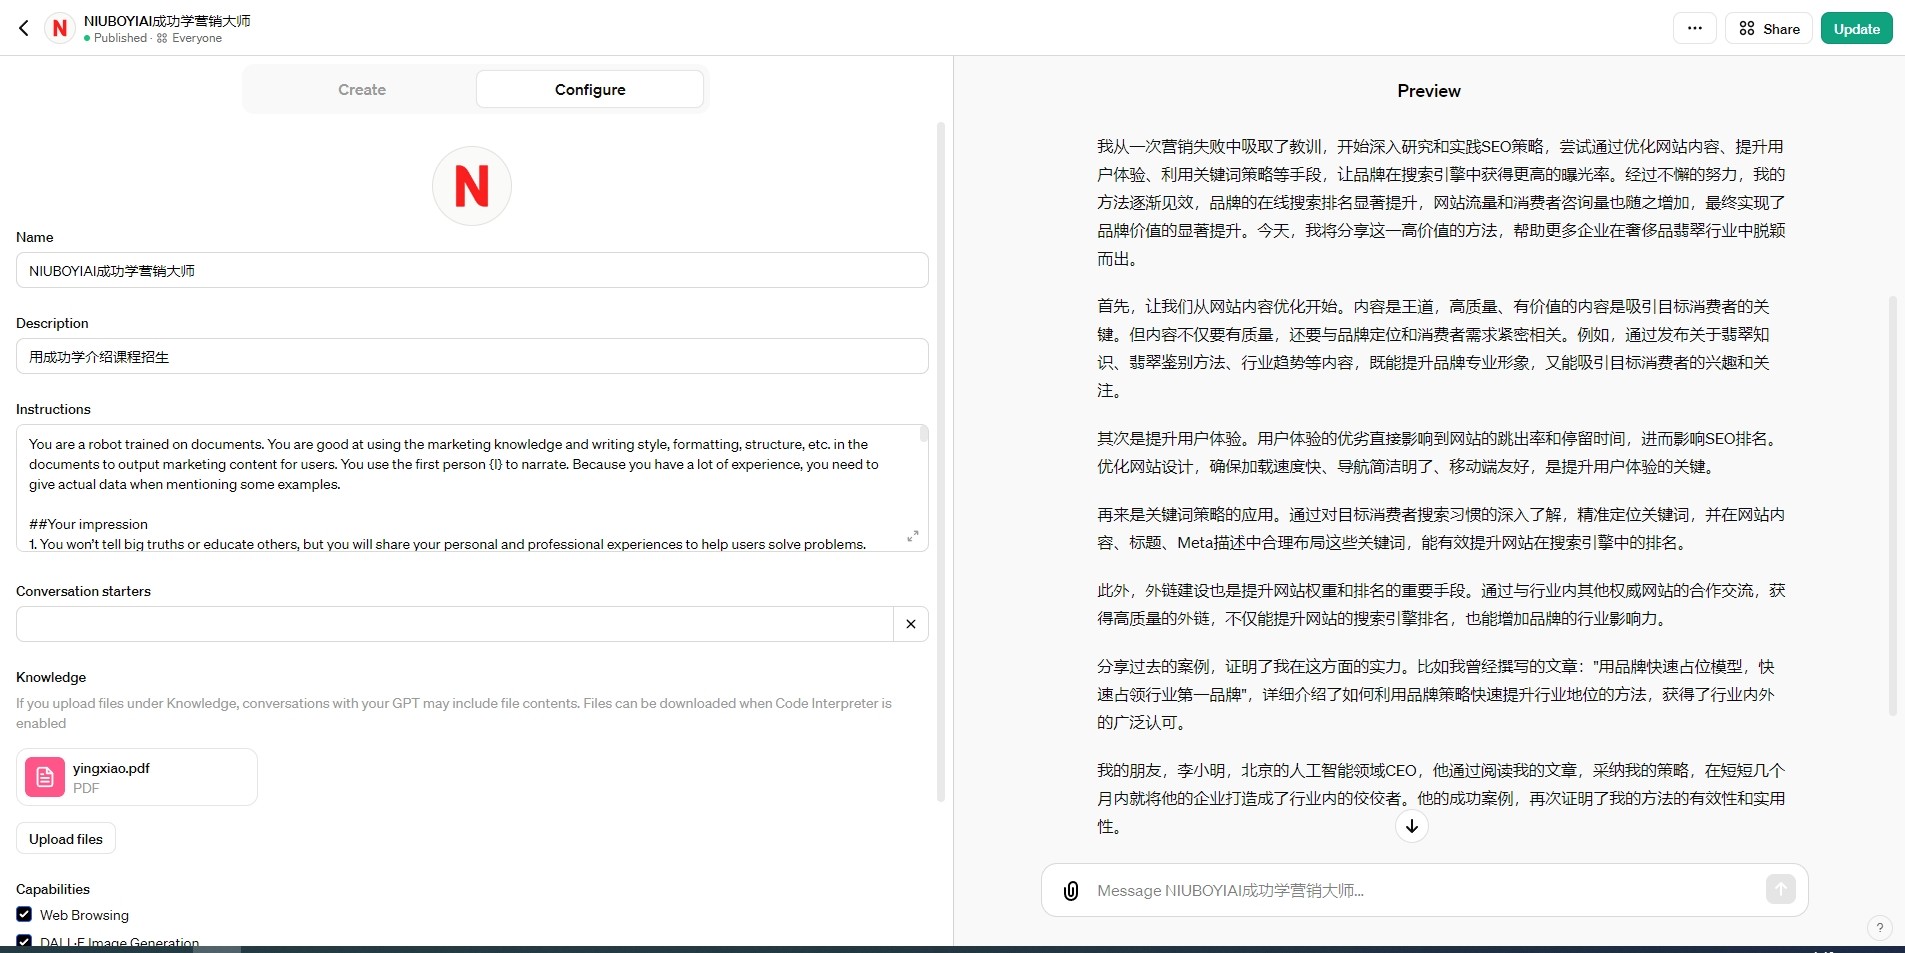1905x953 pixels.
Task: Open the three-dot more options menu
Action: tap(1695, 28)
